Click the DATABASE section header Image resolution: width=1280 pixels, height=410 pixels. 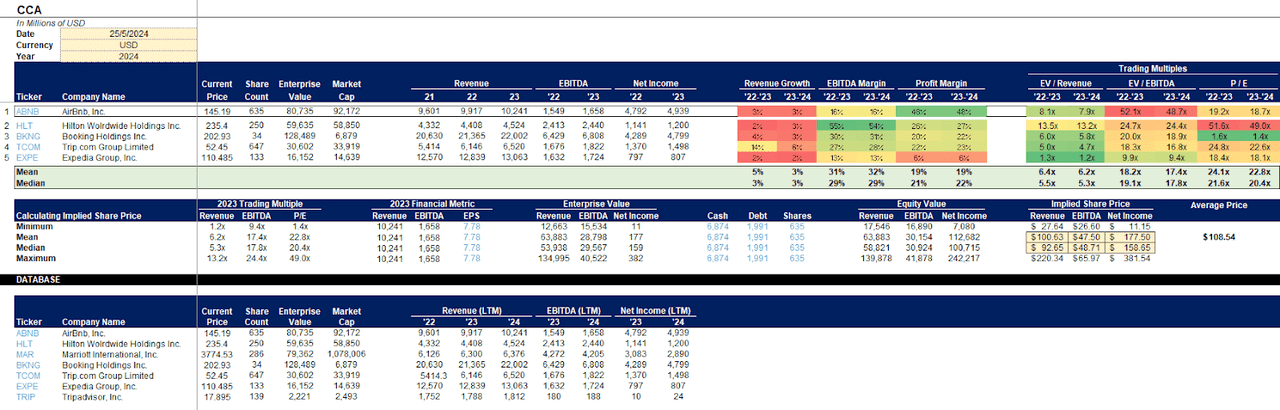click(38, 280)
